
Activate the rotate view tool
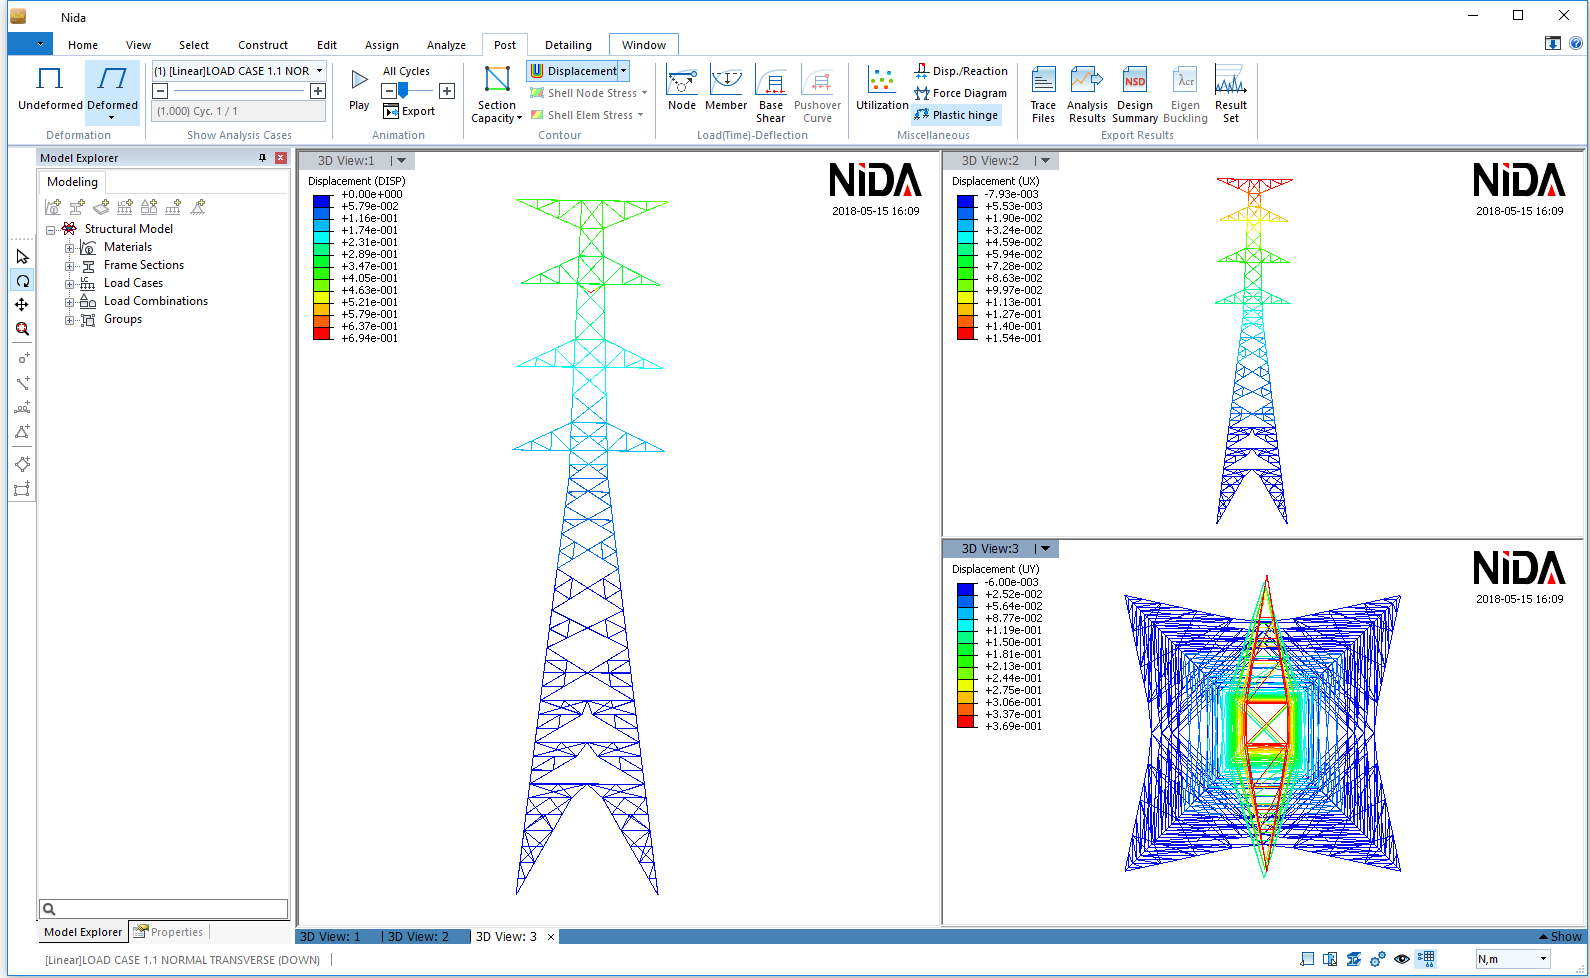22,281
